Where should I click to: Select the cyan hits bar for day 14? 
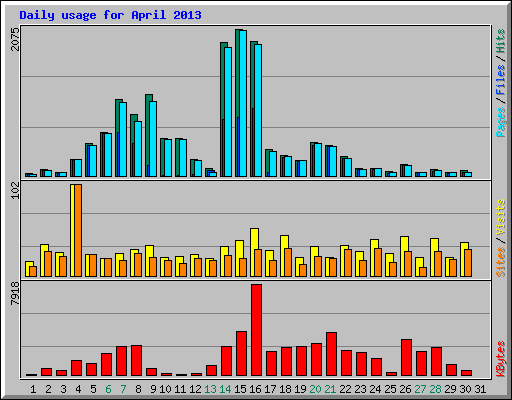(x=228, y=112)
